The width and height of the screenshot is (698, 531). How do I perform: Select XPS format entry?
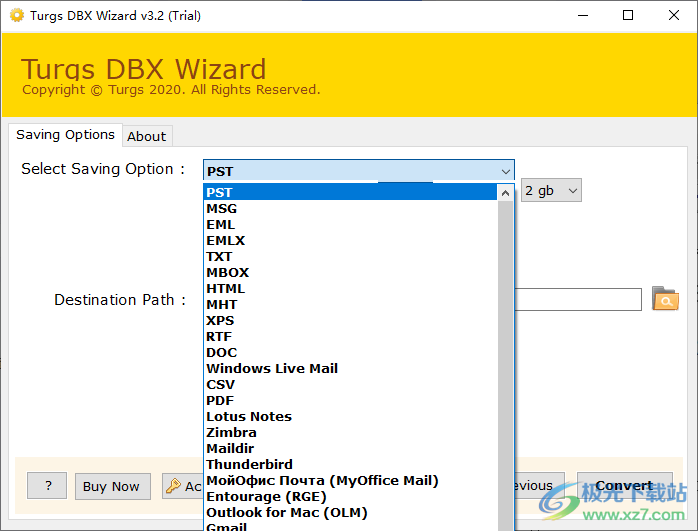click(350, 320)
